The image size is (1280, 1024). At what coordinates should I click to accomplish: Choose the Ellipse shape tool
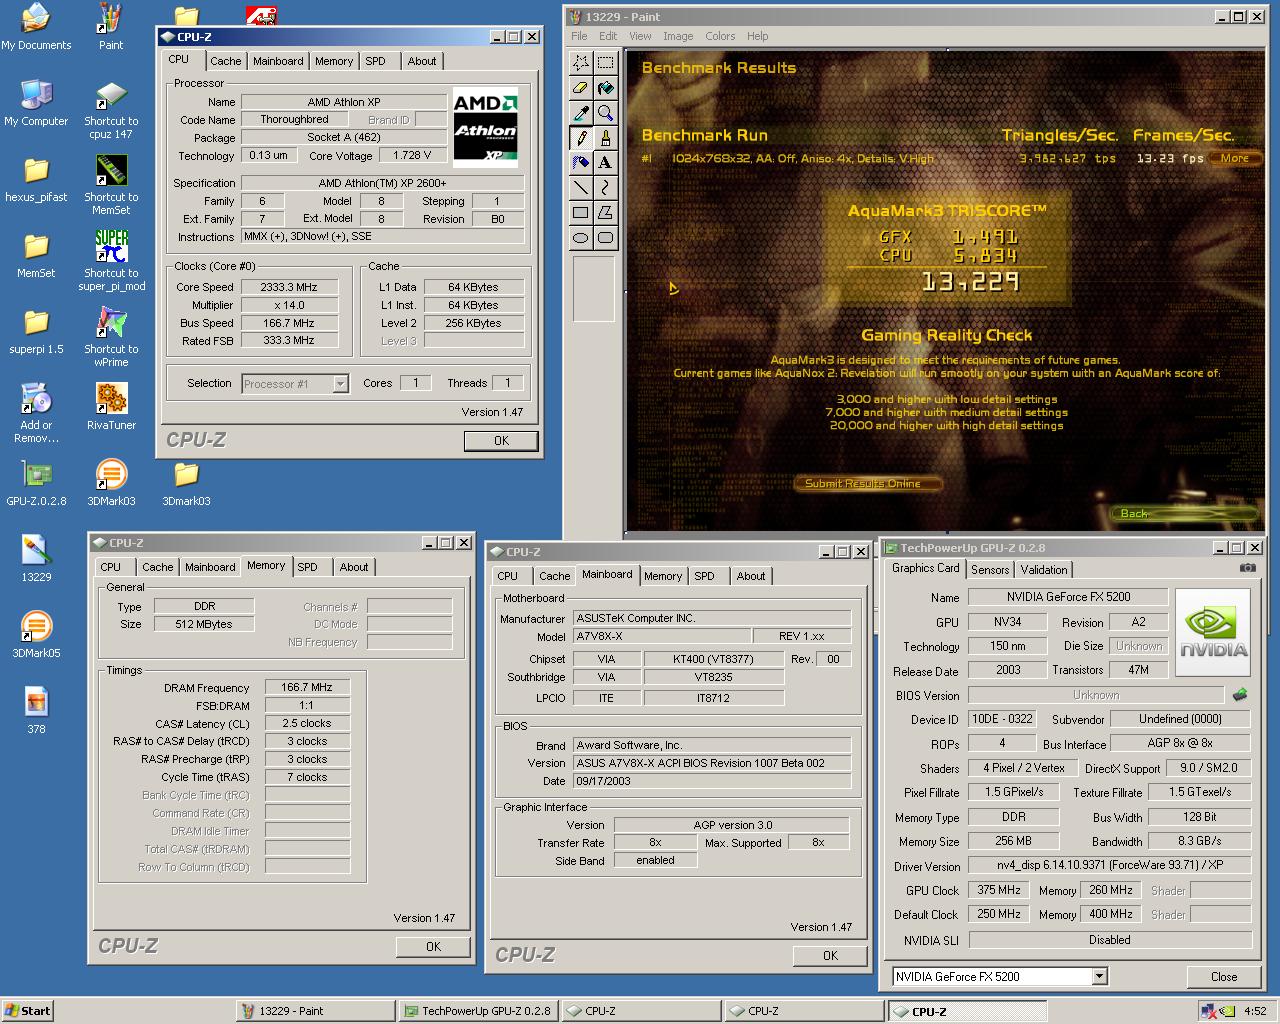pos(580,237)
